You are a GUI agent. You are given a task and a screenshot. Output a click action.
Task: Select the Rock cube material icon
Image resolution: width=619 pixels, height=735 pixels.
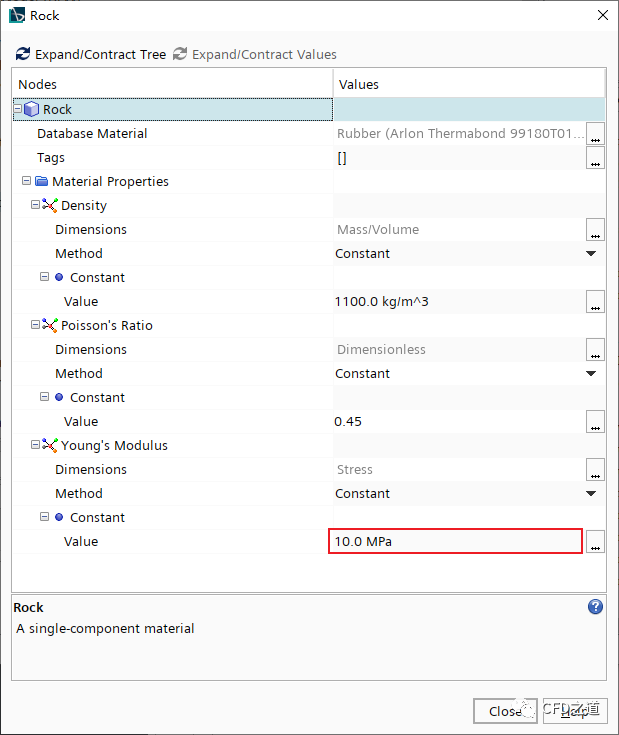pos(31,109)
